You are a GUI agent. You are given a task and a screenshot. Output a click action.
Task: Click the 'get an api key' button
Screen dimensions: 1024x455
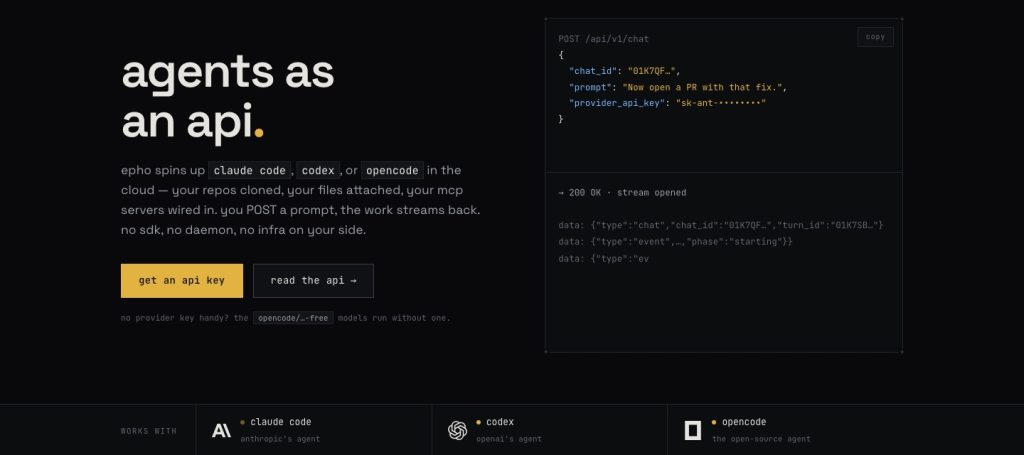coord(182,281)
